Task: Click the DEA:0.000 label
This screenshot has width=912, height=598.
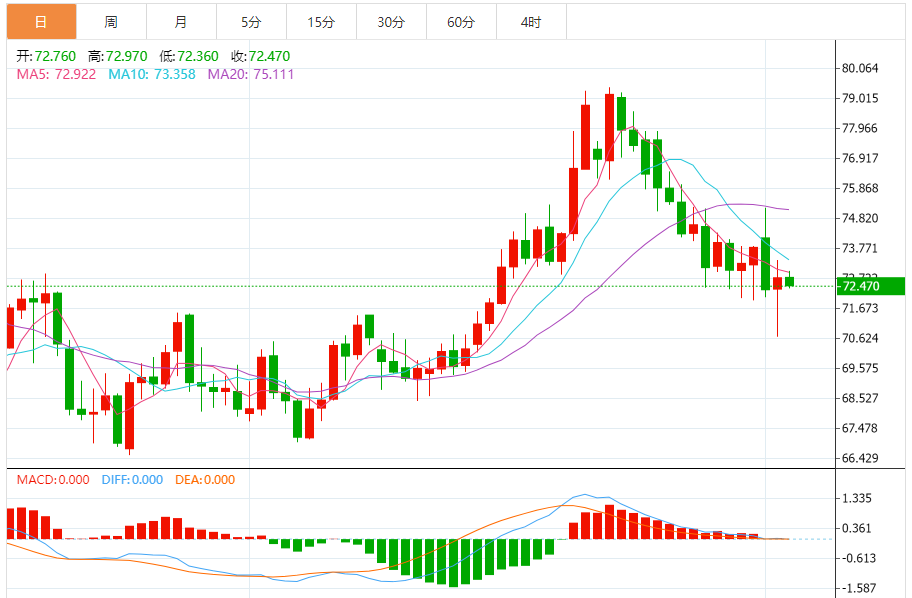Action: tap(205, 480)
